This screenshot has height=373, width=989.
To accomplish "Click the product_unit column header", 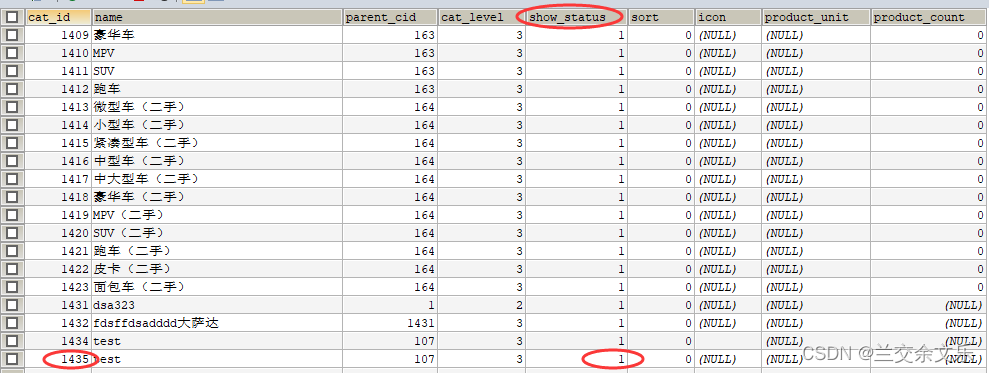I will [x=816, y=18].
